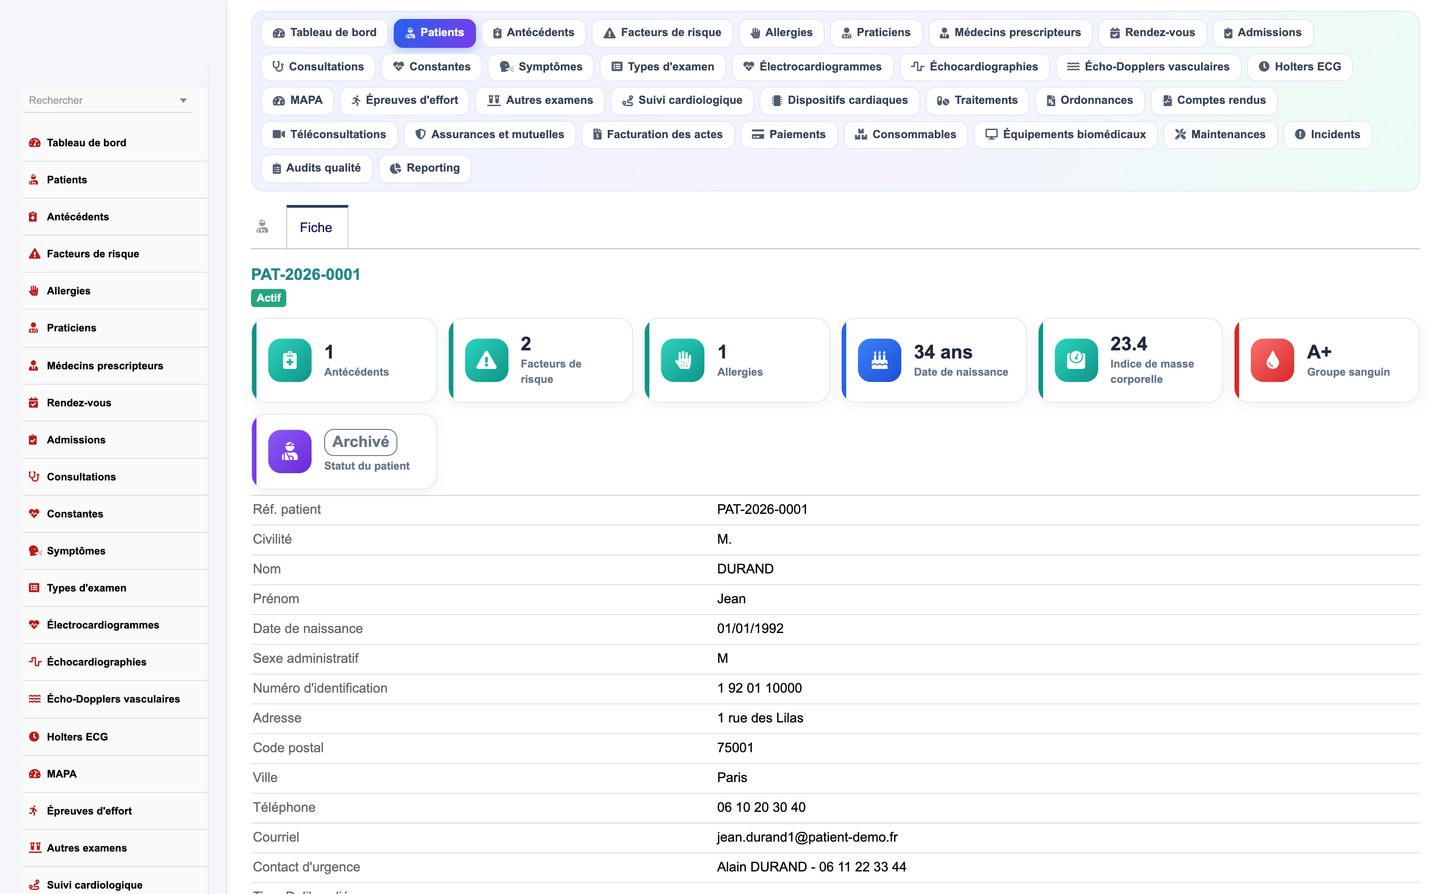This screenshot has height=894, width=1445.
Task: Open Dispositifs cardiaques menu pill
Action: tap(839, 100)
